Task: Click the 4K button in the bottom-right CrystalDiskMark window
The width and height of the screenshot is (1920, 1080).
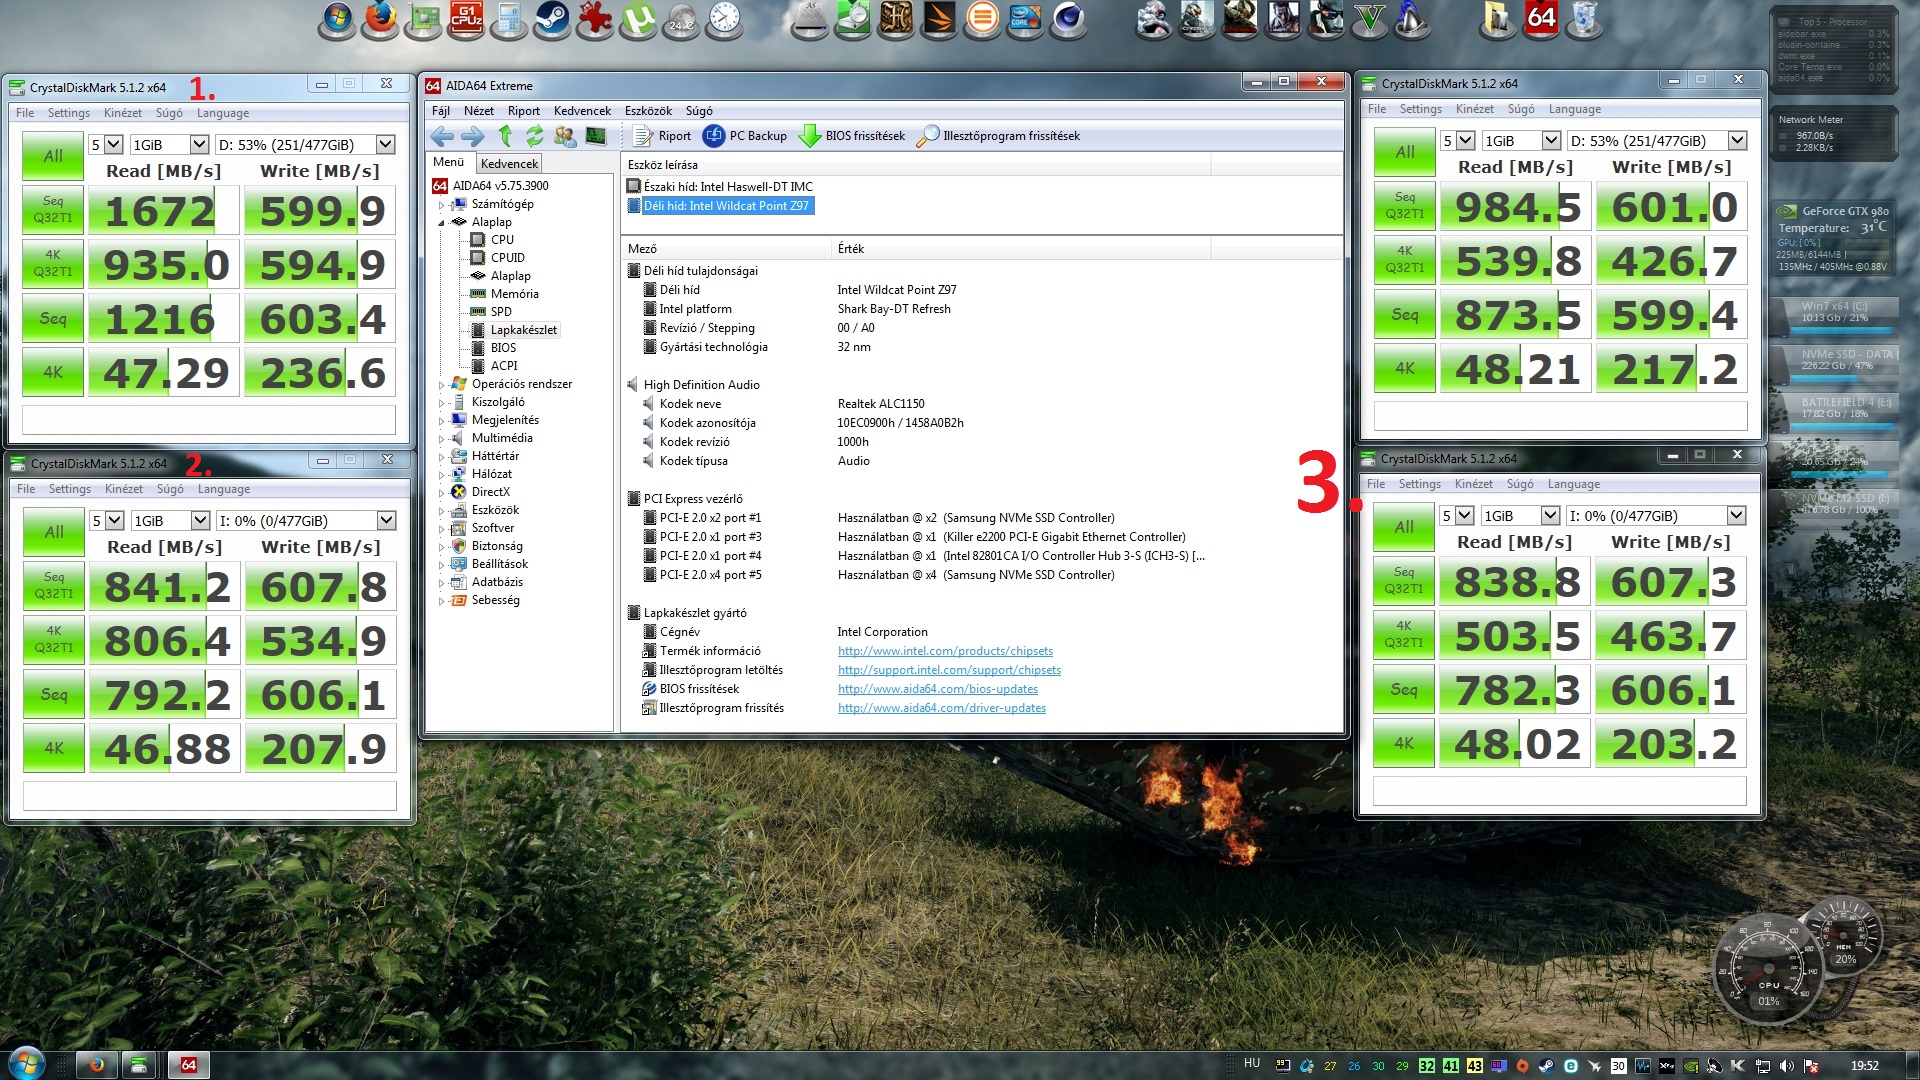Action: (1404, 744)
